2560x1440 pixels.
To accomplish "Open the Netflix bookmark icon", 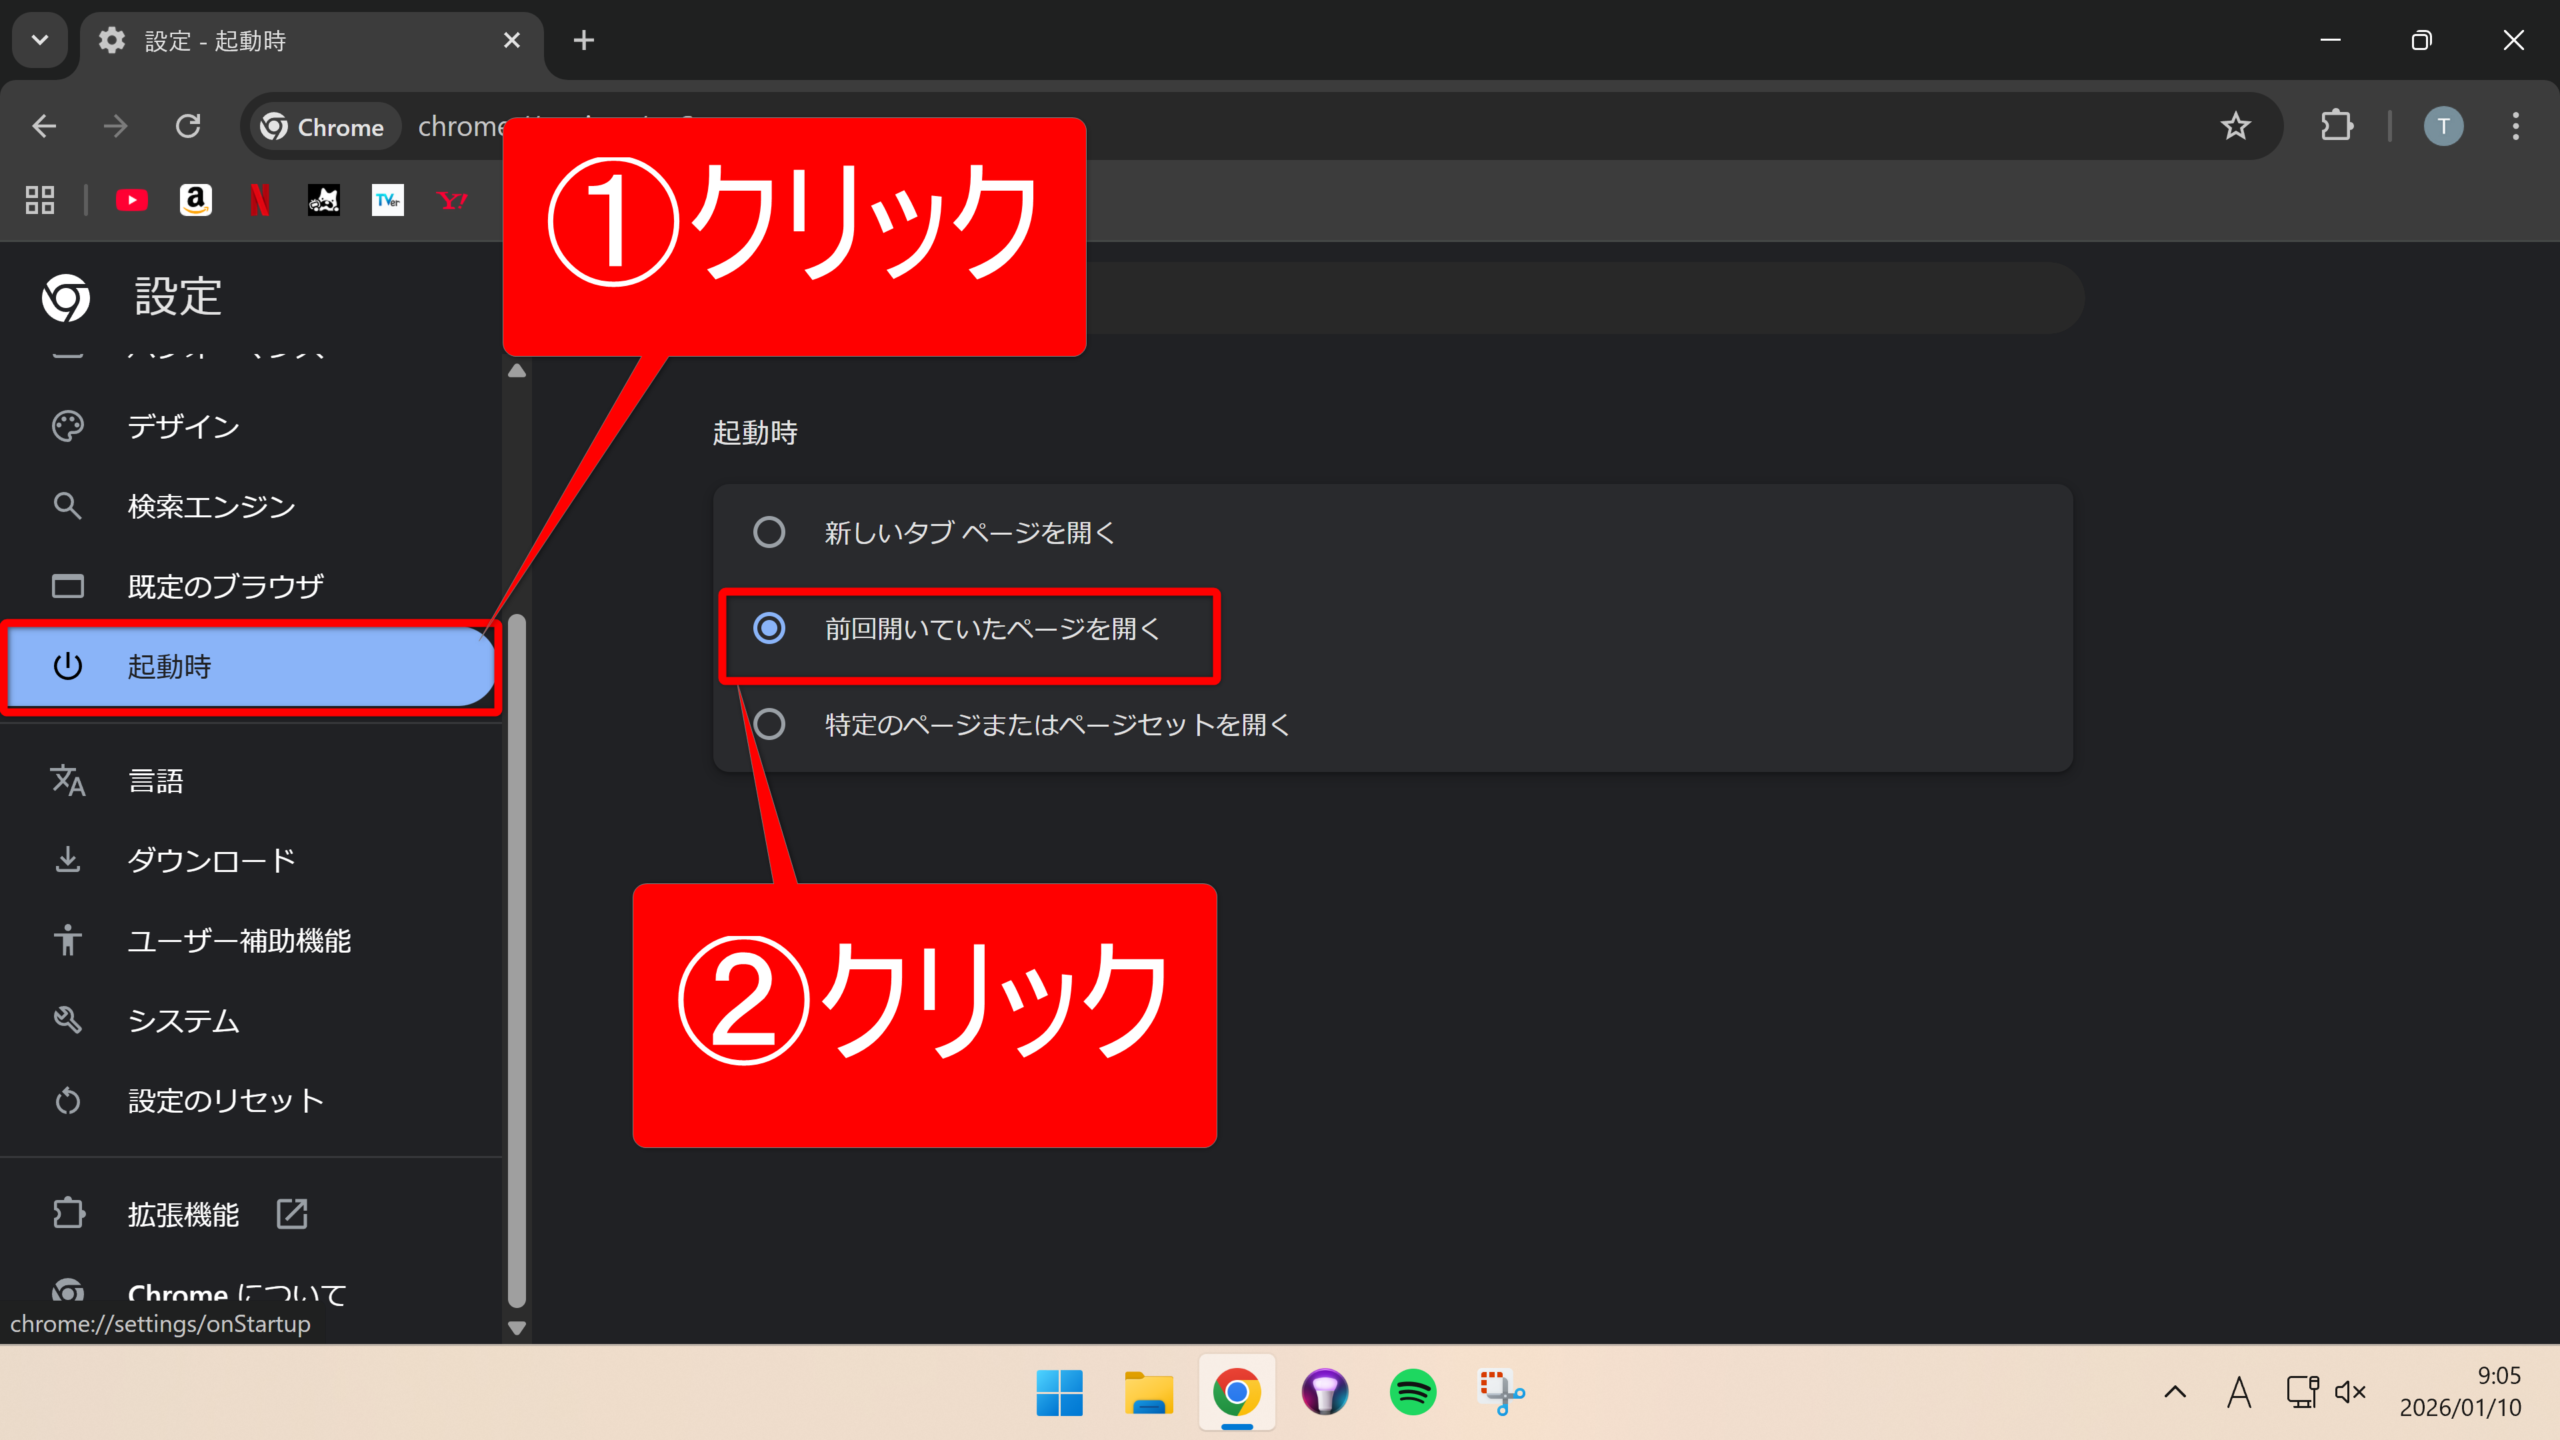I will coord(259,201).
